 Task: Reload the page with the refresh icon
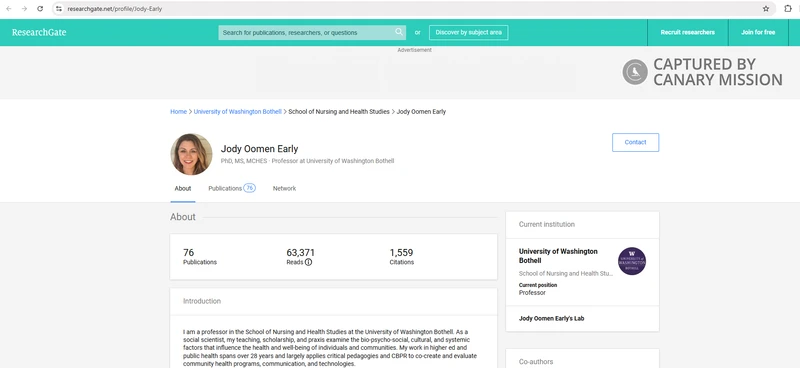click(x=40, y=9)
